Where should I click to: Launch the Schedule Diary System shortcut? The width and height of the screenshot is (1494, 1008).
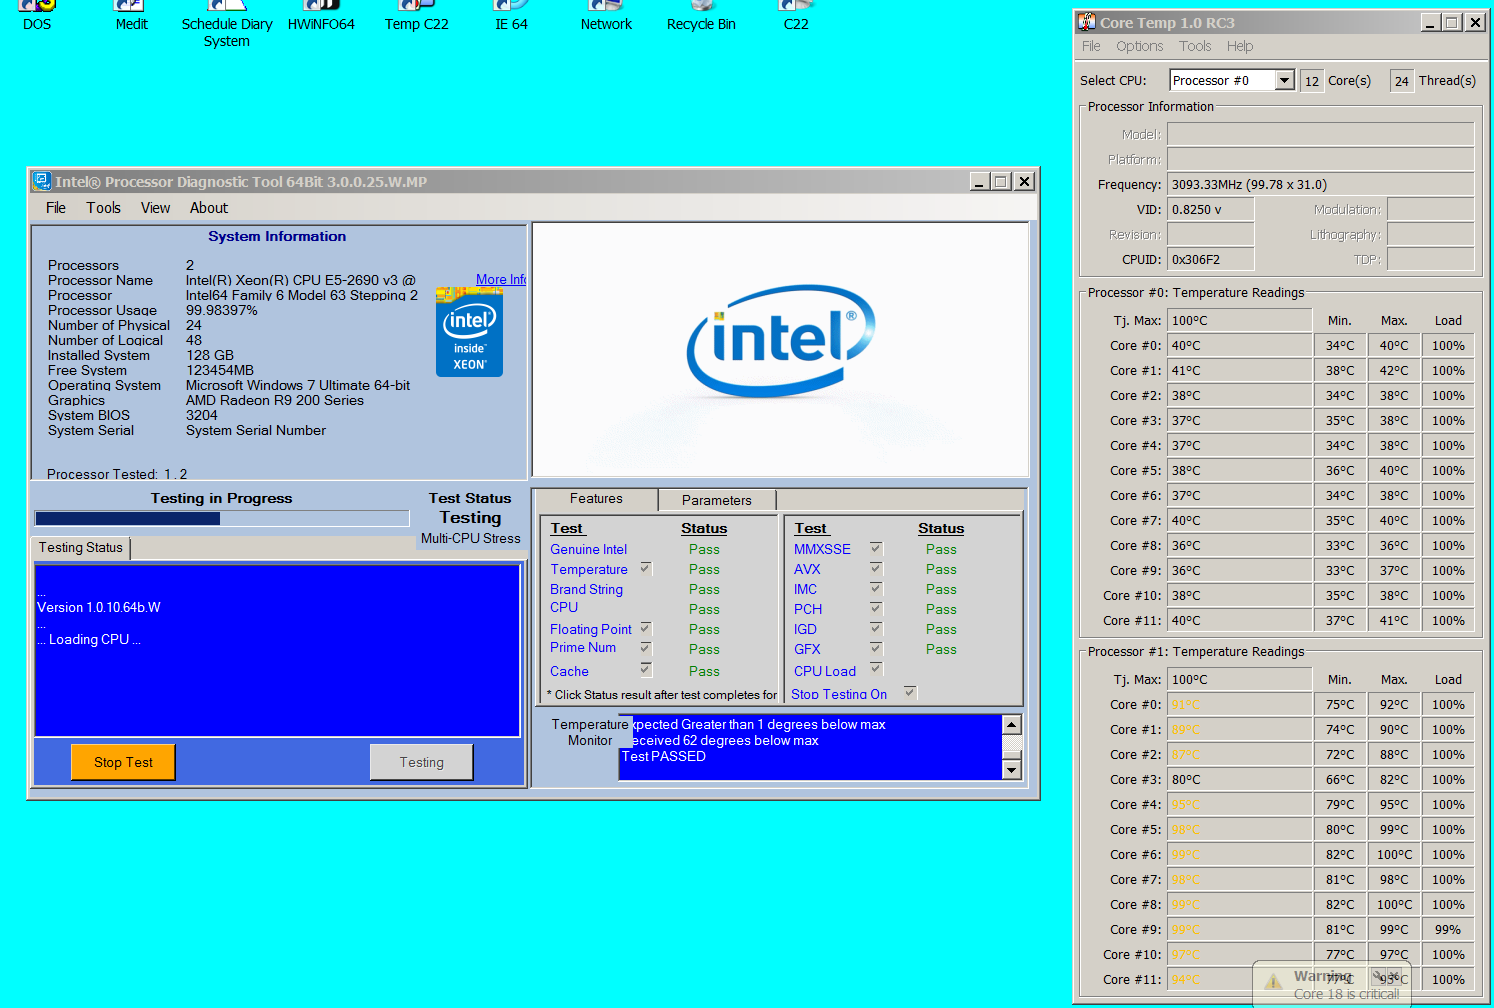227,24
